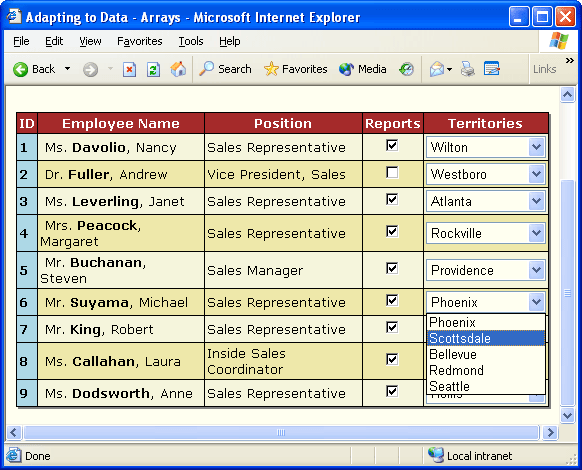The width and height of the screenshot is (582, 470).
Task: Toggle Reports checkbox for Laura Callahan
Action: (x=392, y=359)
